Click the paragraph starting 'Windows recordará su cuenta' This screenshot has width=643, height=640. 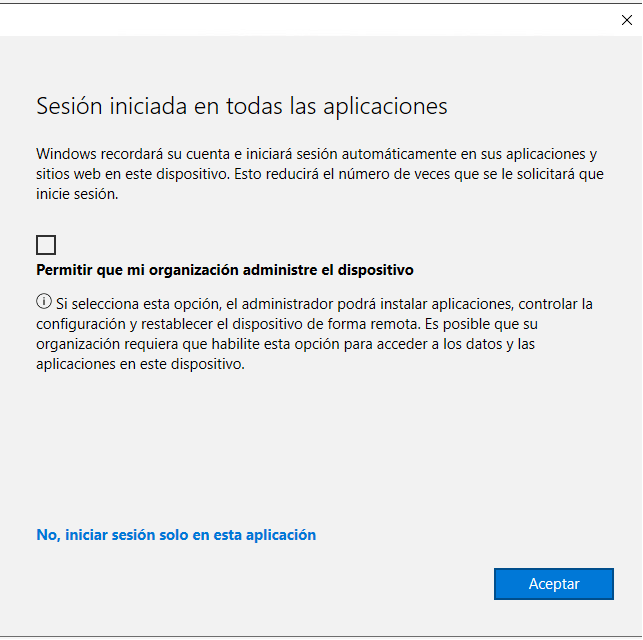coord(320,174)
